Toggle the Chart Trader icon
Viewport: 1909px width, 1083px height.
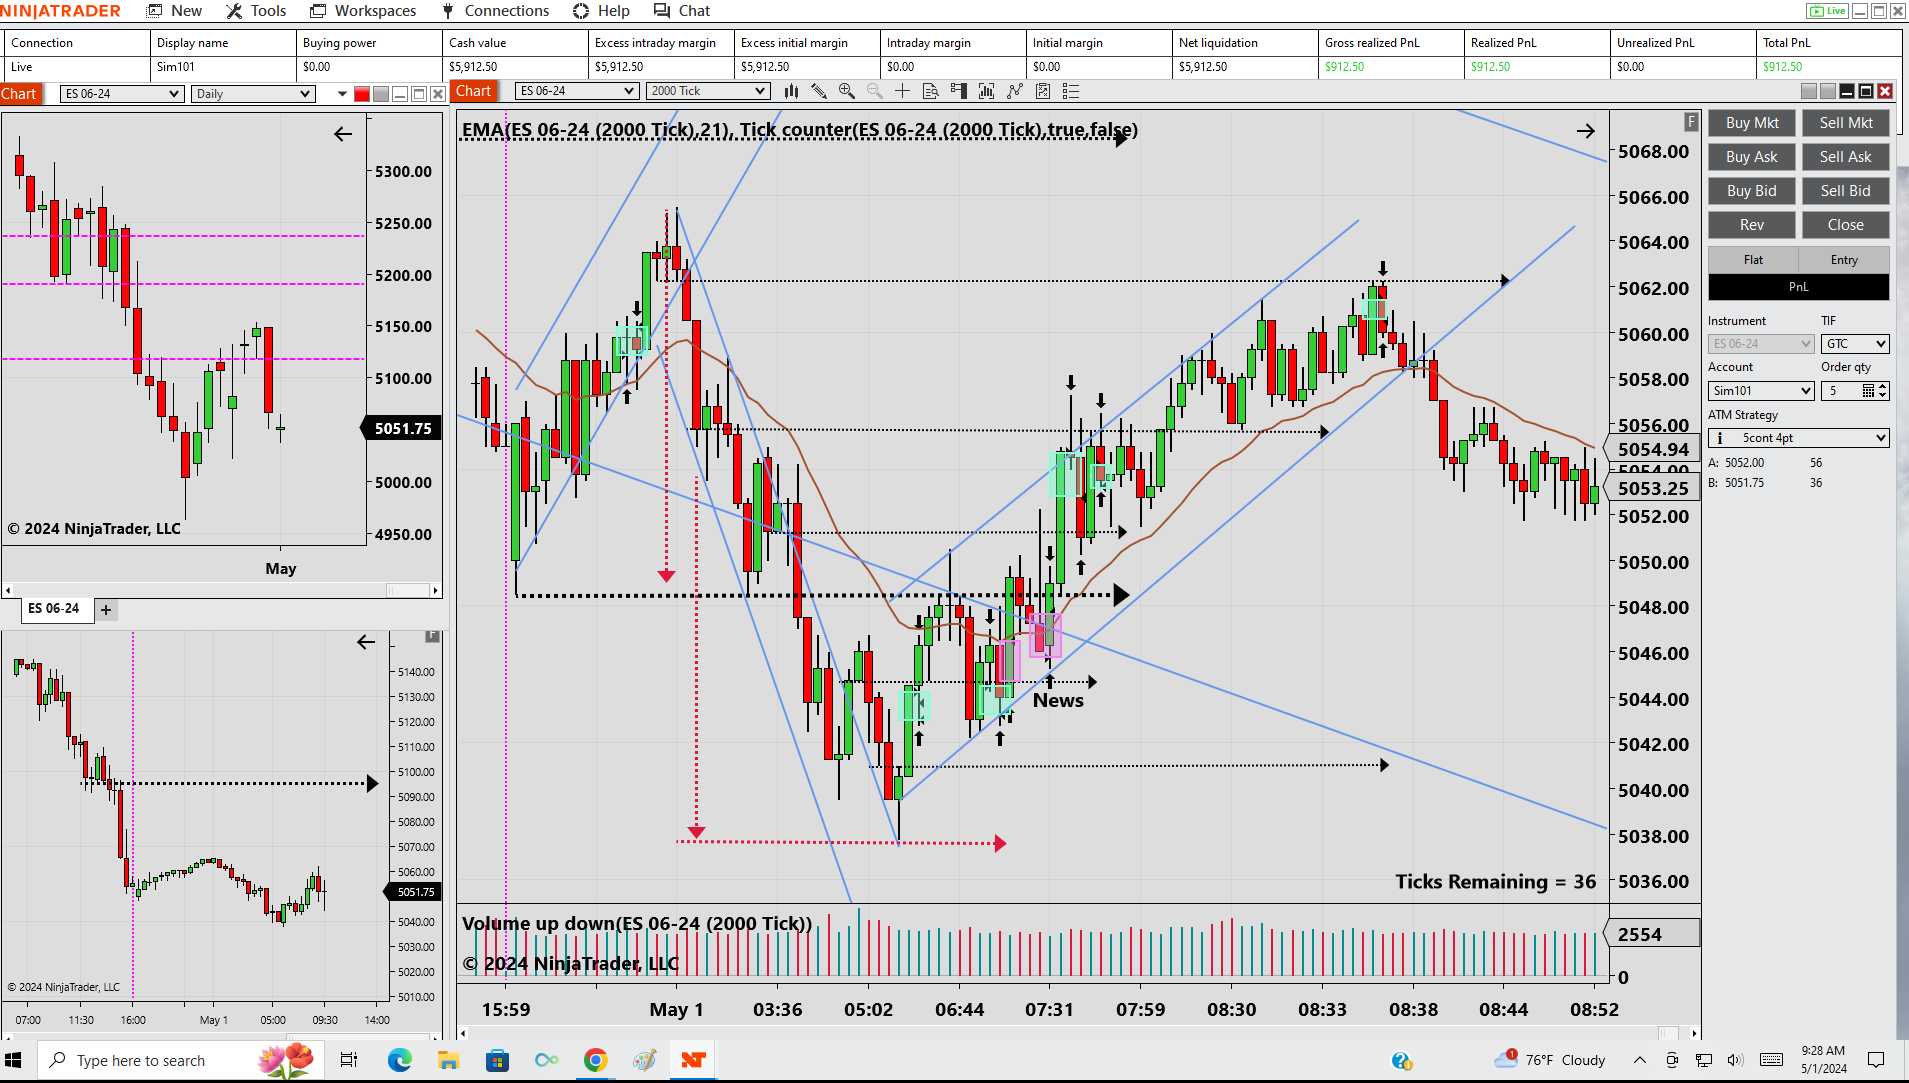coord(959,91)
